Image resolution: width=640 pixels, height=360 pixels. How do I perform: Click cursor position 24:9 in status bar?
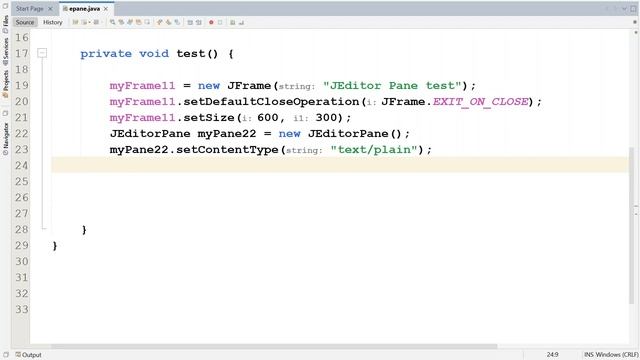click(552, 355)
